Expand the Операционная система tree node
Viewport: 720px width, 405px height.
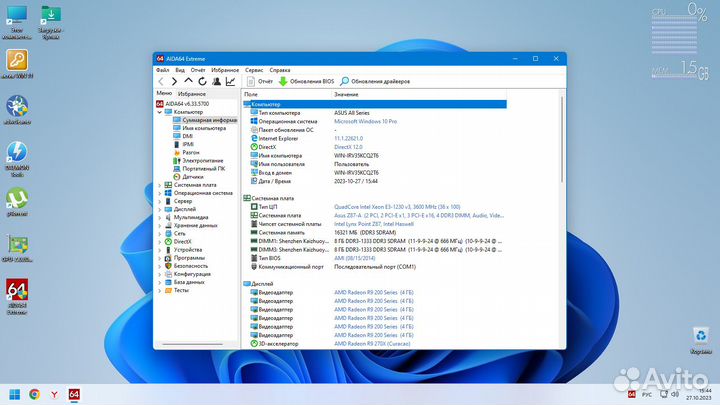[159, 193]
